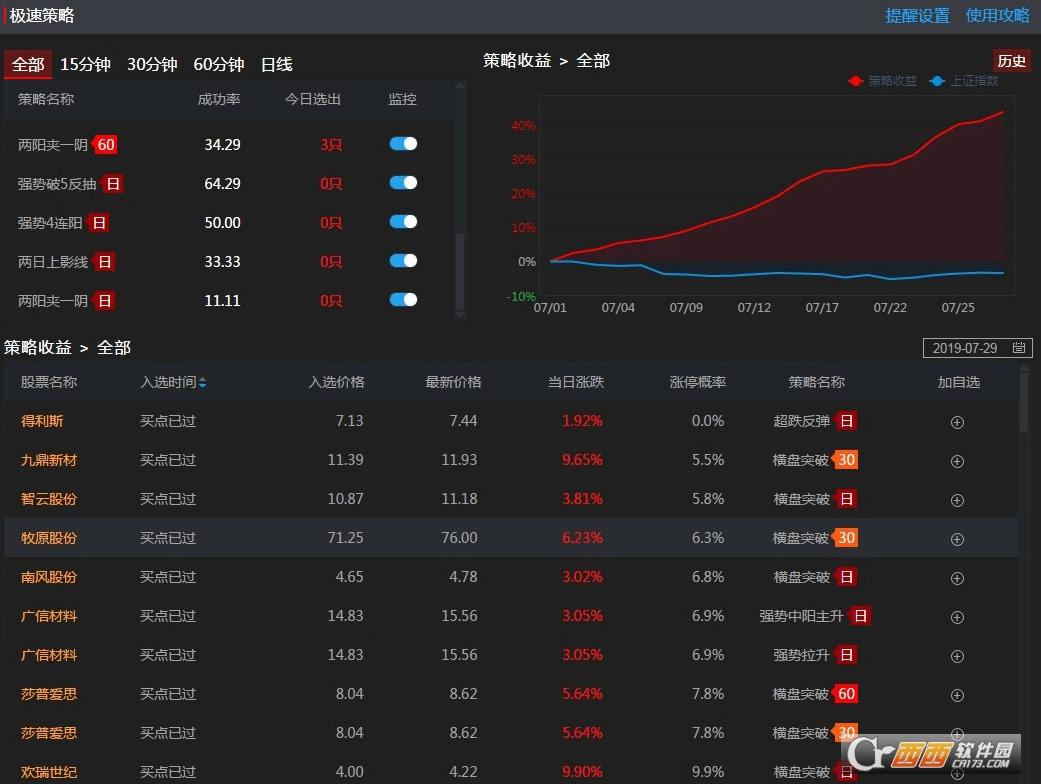Switch to the 30分钟 tab

152,64
